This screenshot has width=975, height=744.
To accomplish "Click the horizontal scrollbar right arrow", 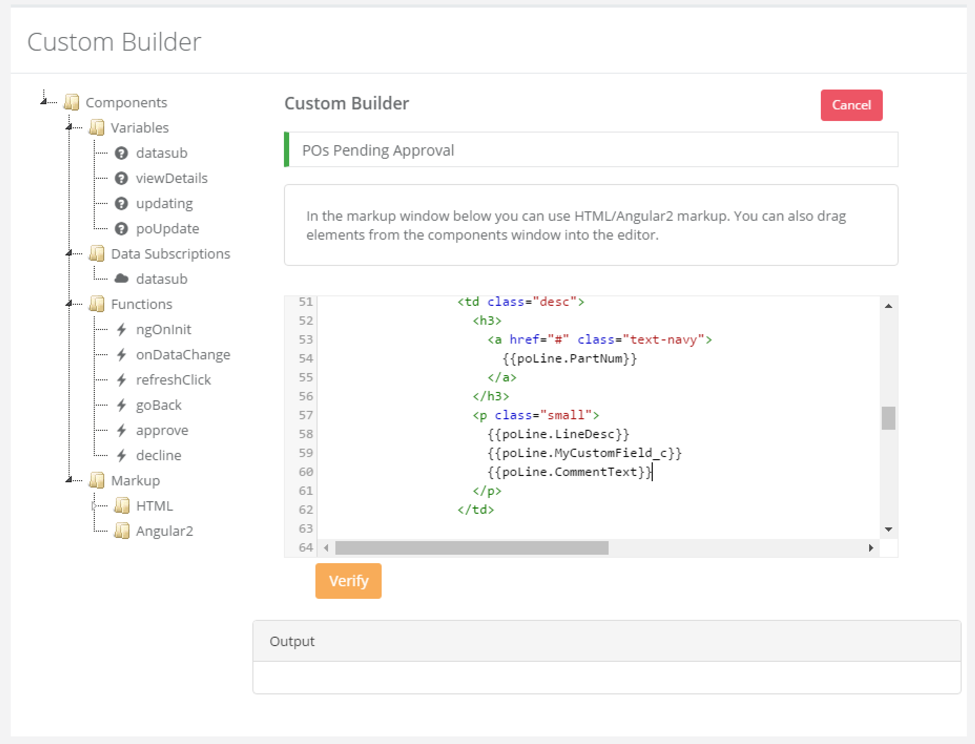I will (871, 548).
